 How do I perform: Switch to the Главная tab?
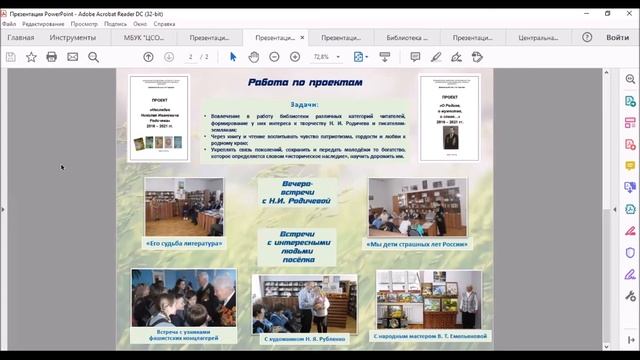click(21, 38)
